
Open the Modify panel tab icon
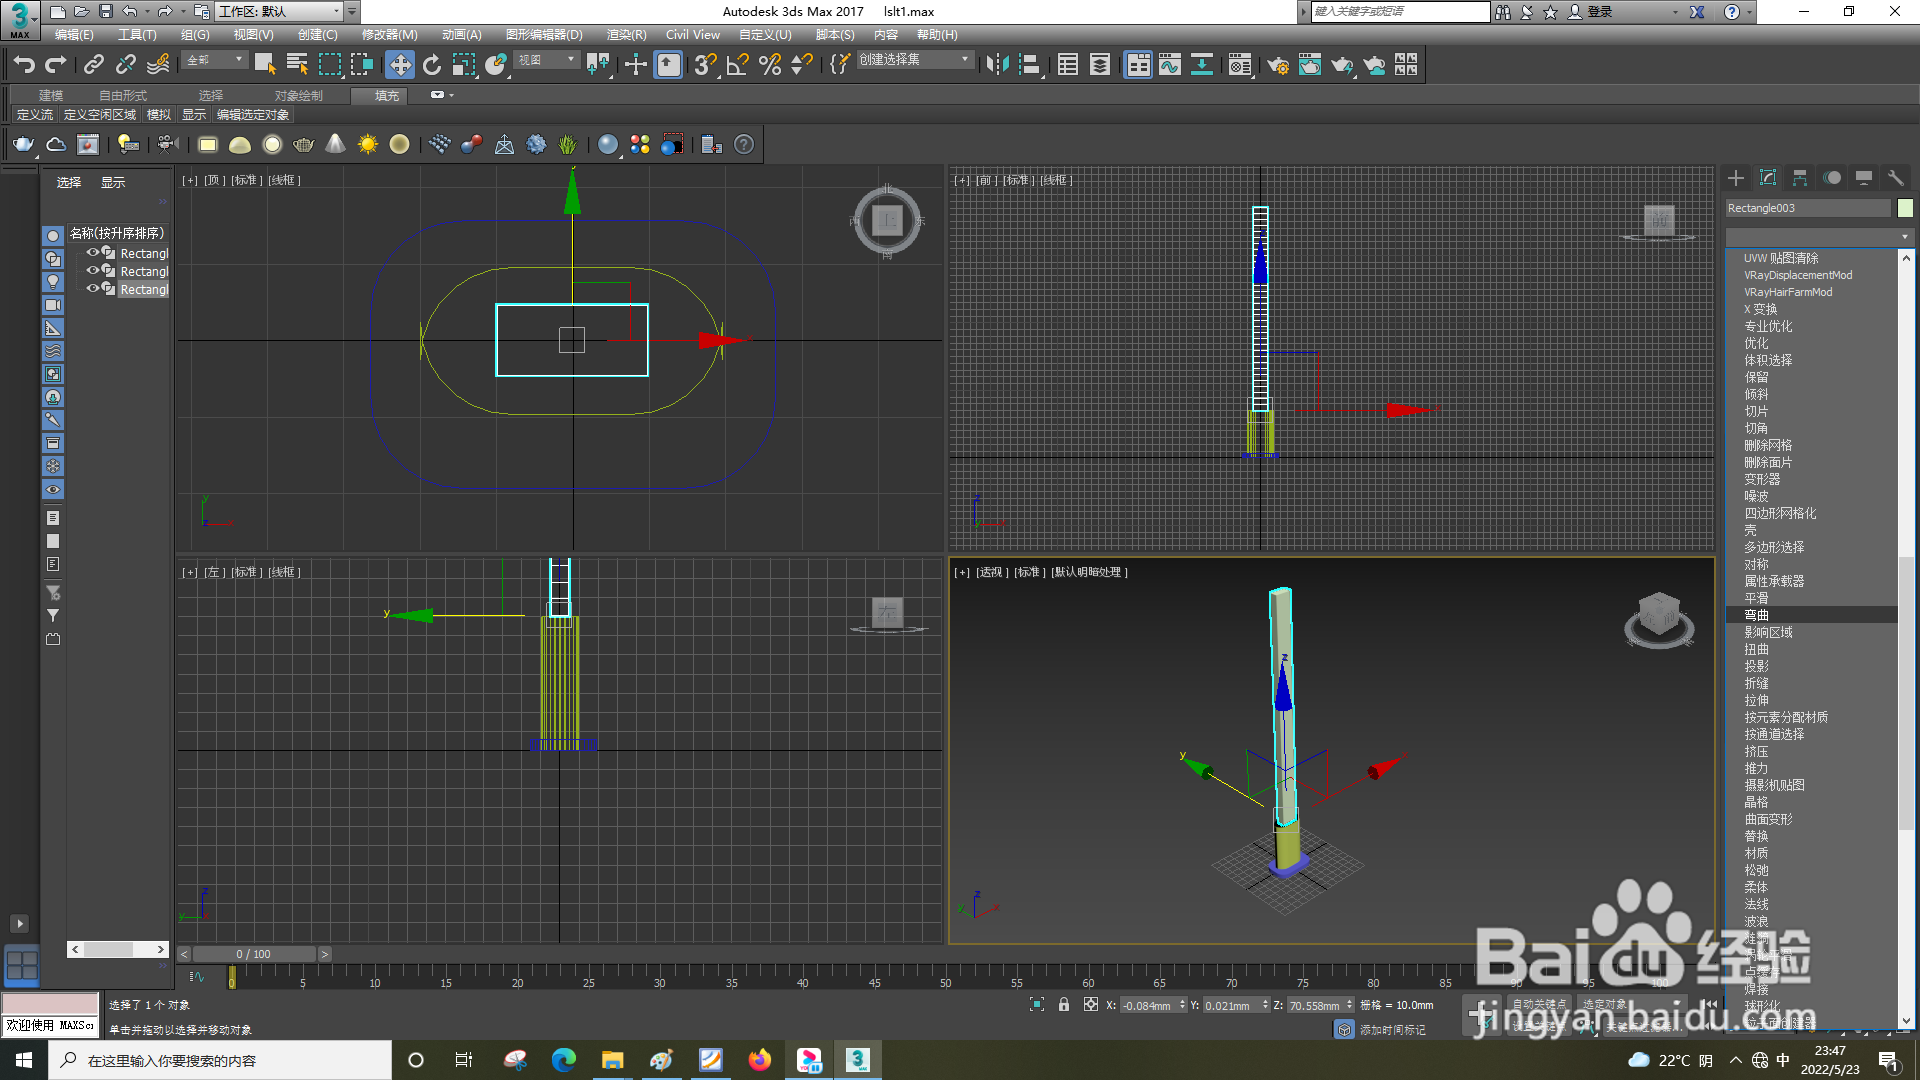pyautogui.click(x=1768, y=178)
